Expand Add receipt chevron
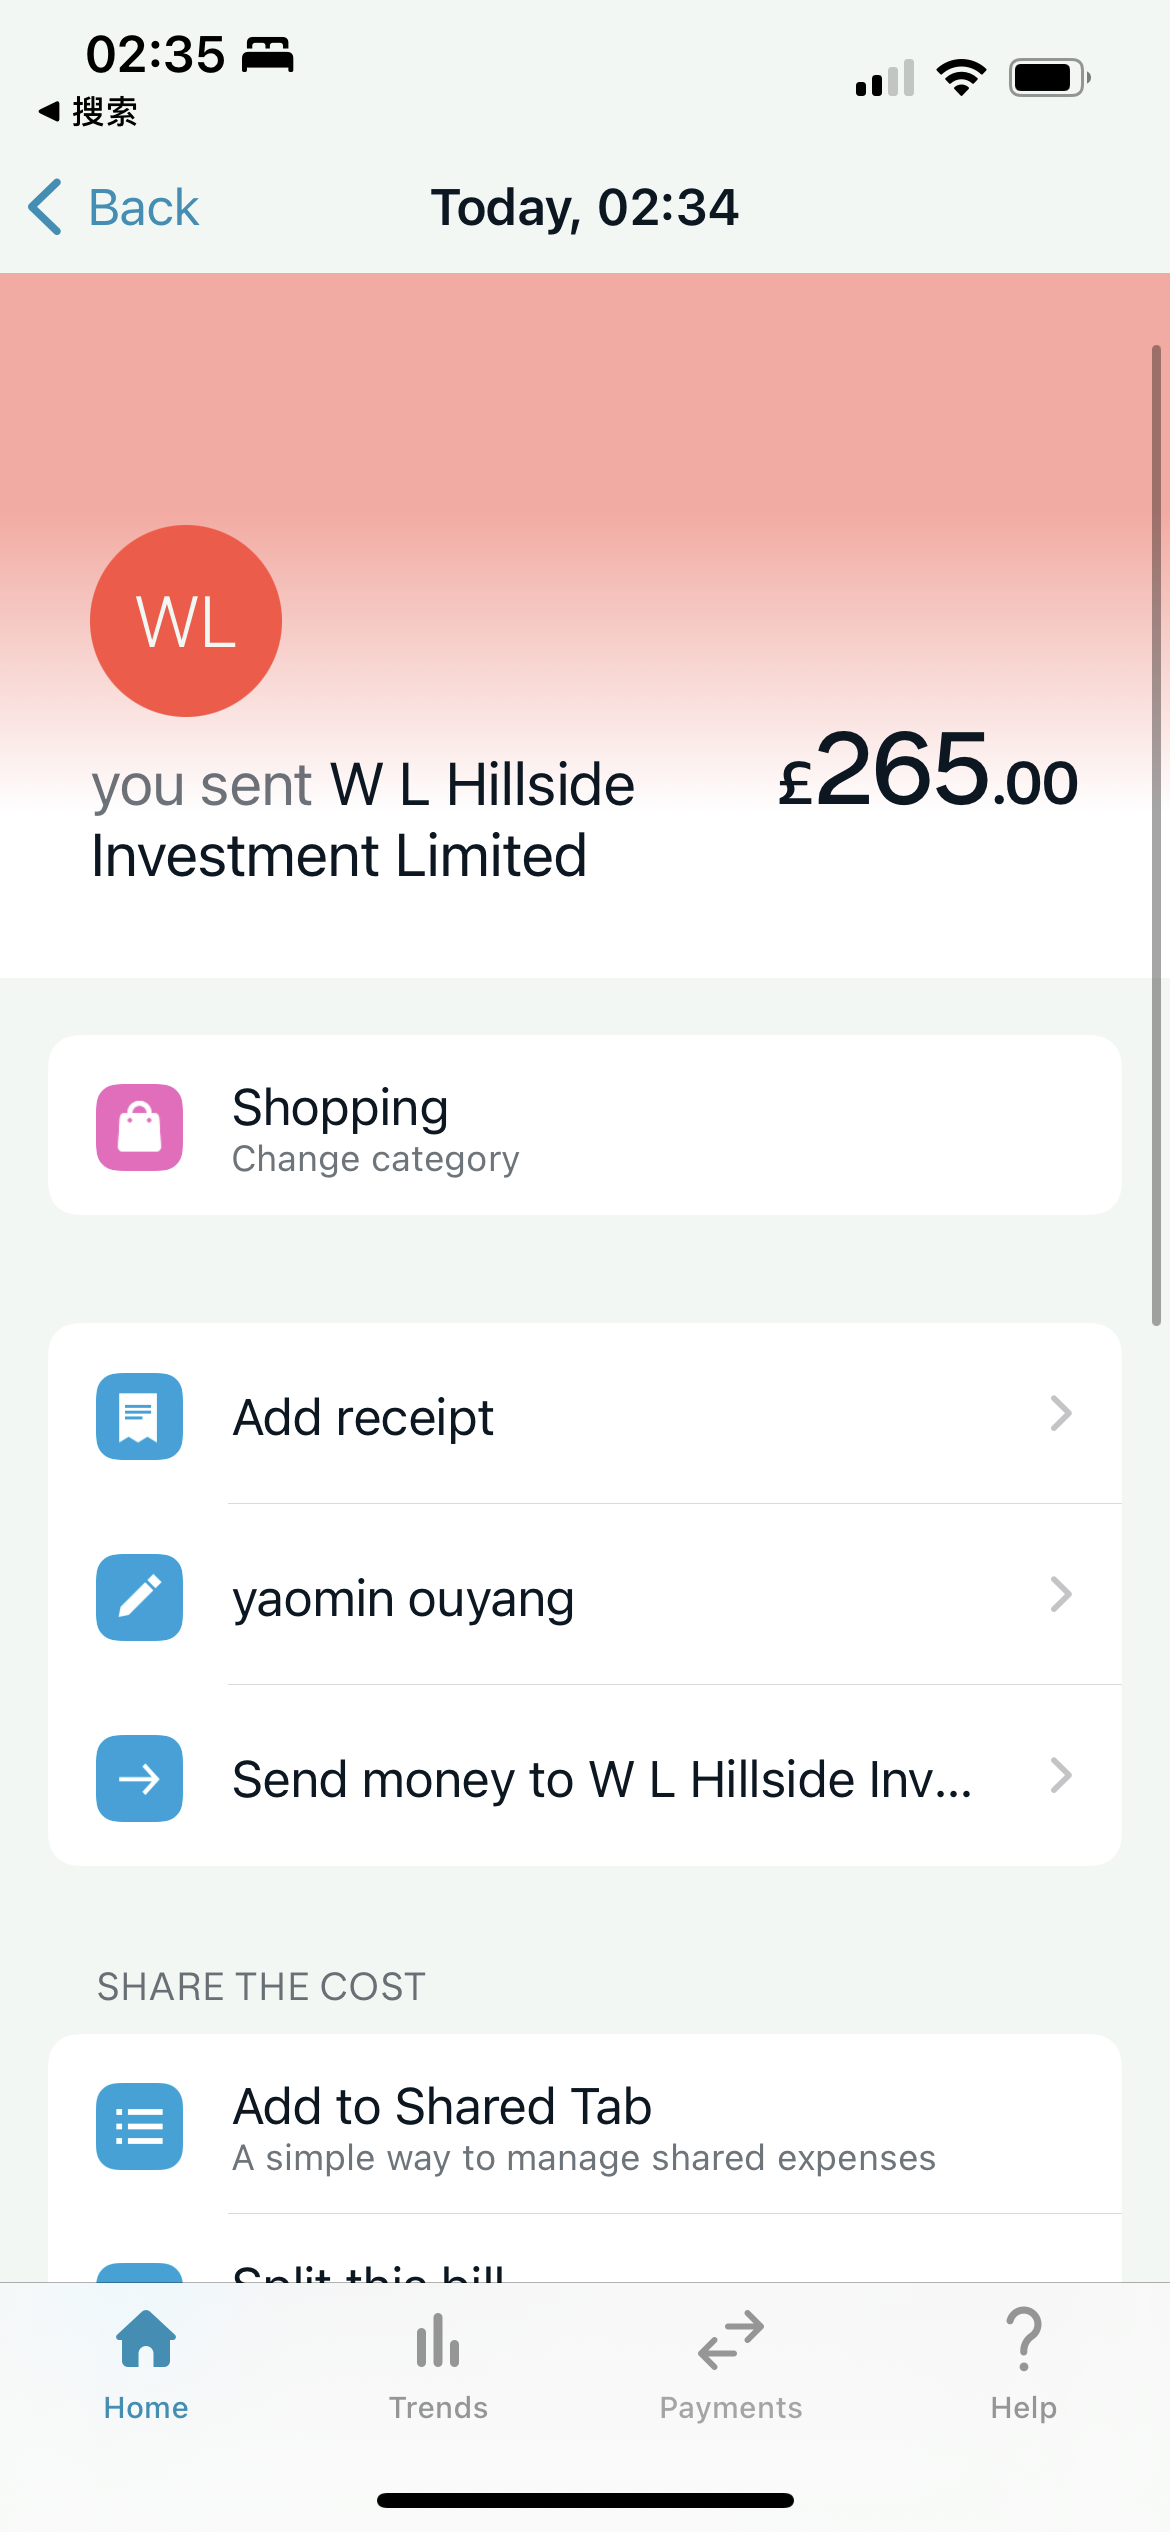1170x2532 pixels. (x=1060, y=1414)
